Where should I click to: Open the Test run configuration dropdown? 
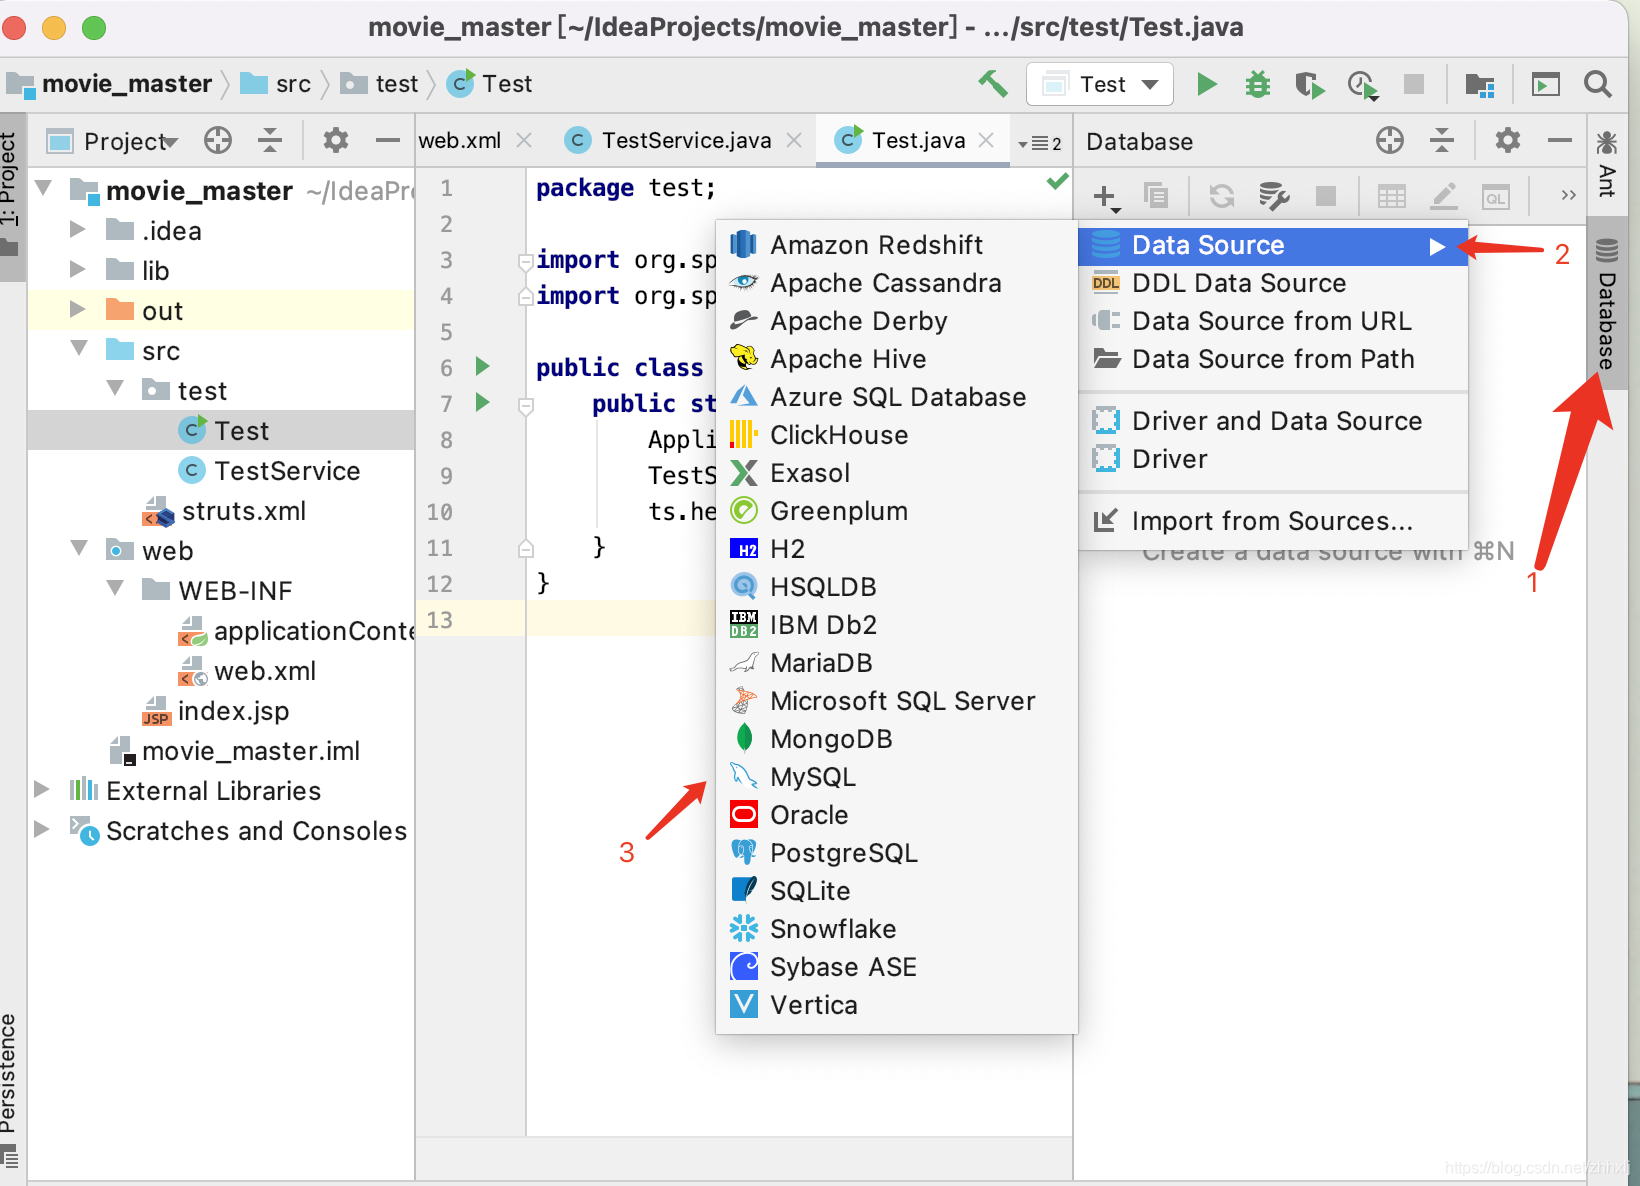[1099, 84]
